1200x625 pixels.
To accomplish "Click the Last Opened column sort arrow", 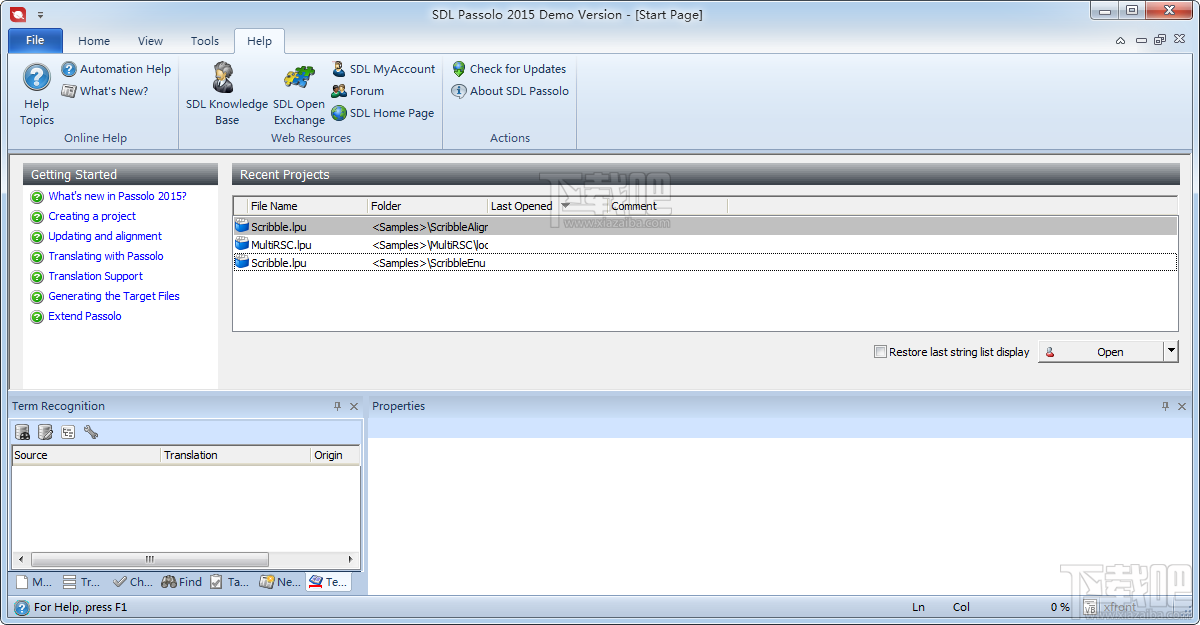I will (565, 205).
